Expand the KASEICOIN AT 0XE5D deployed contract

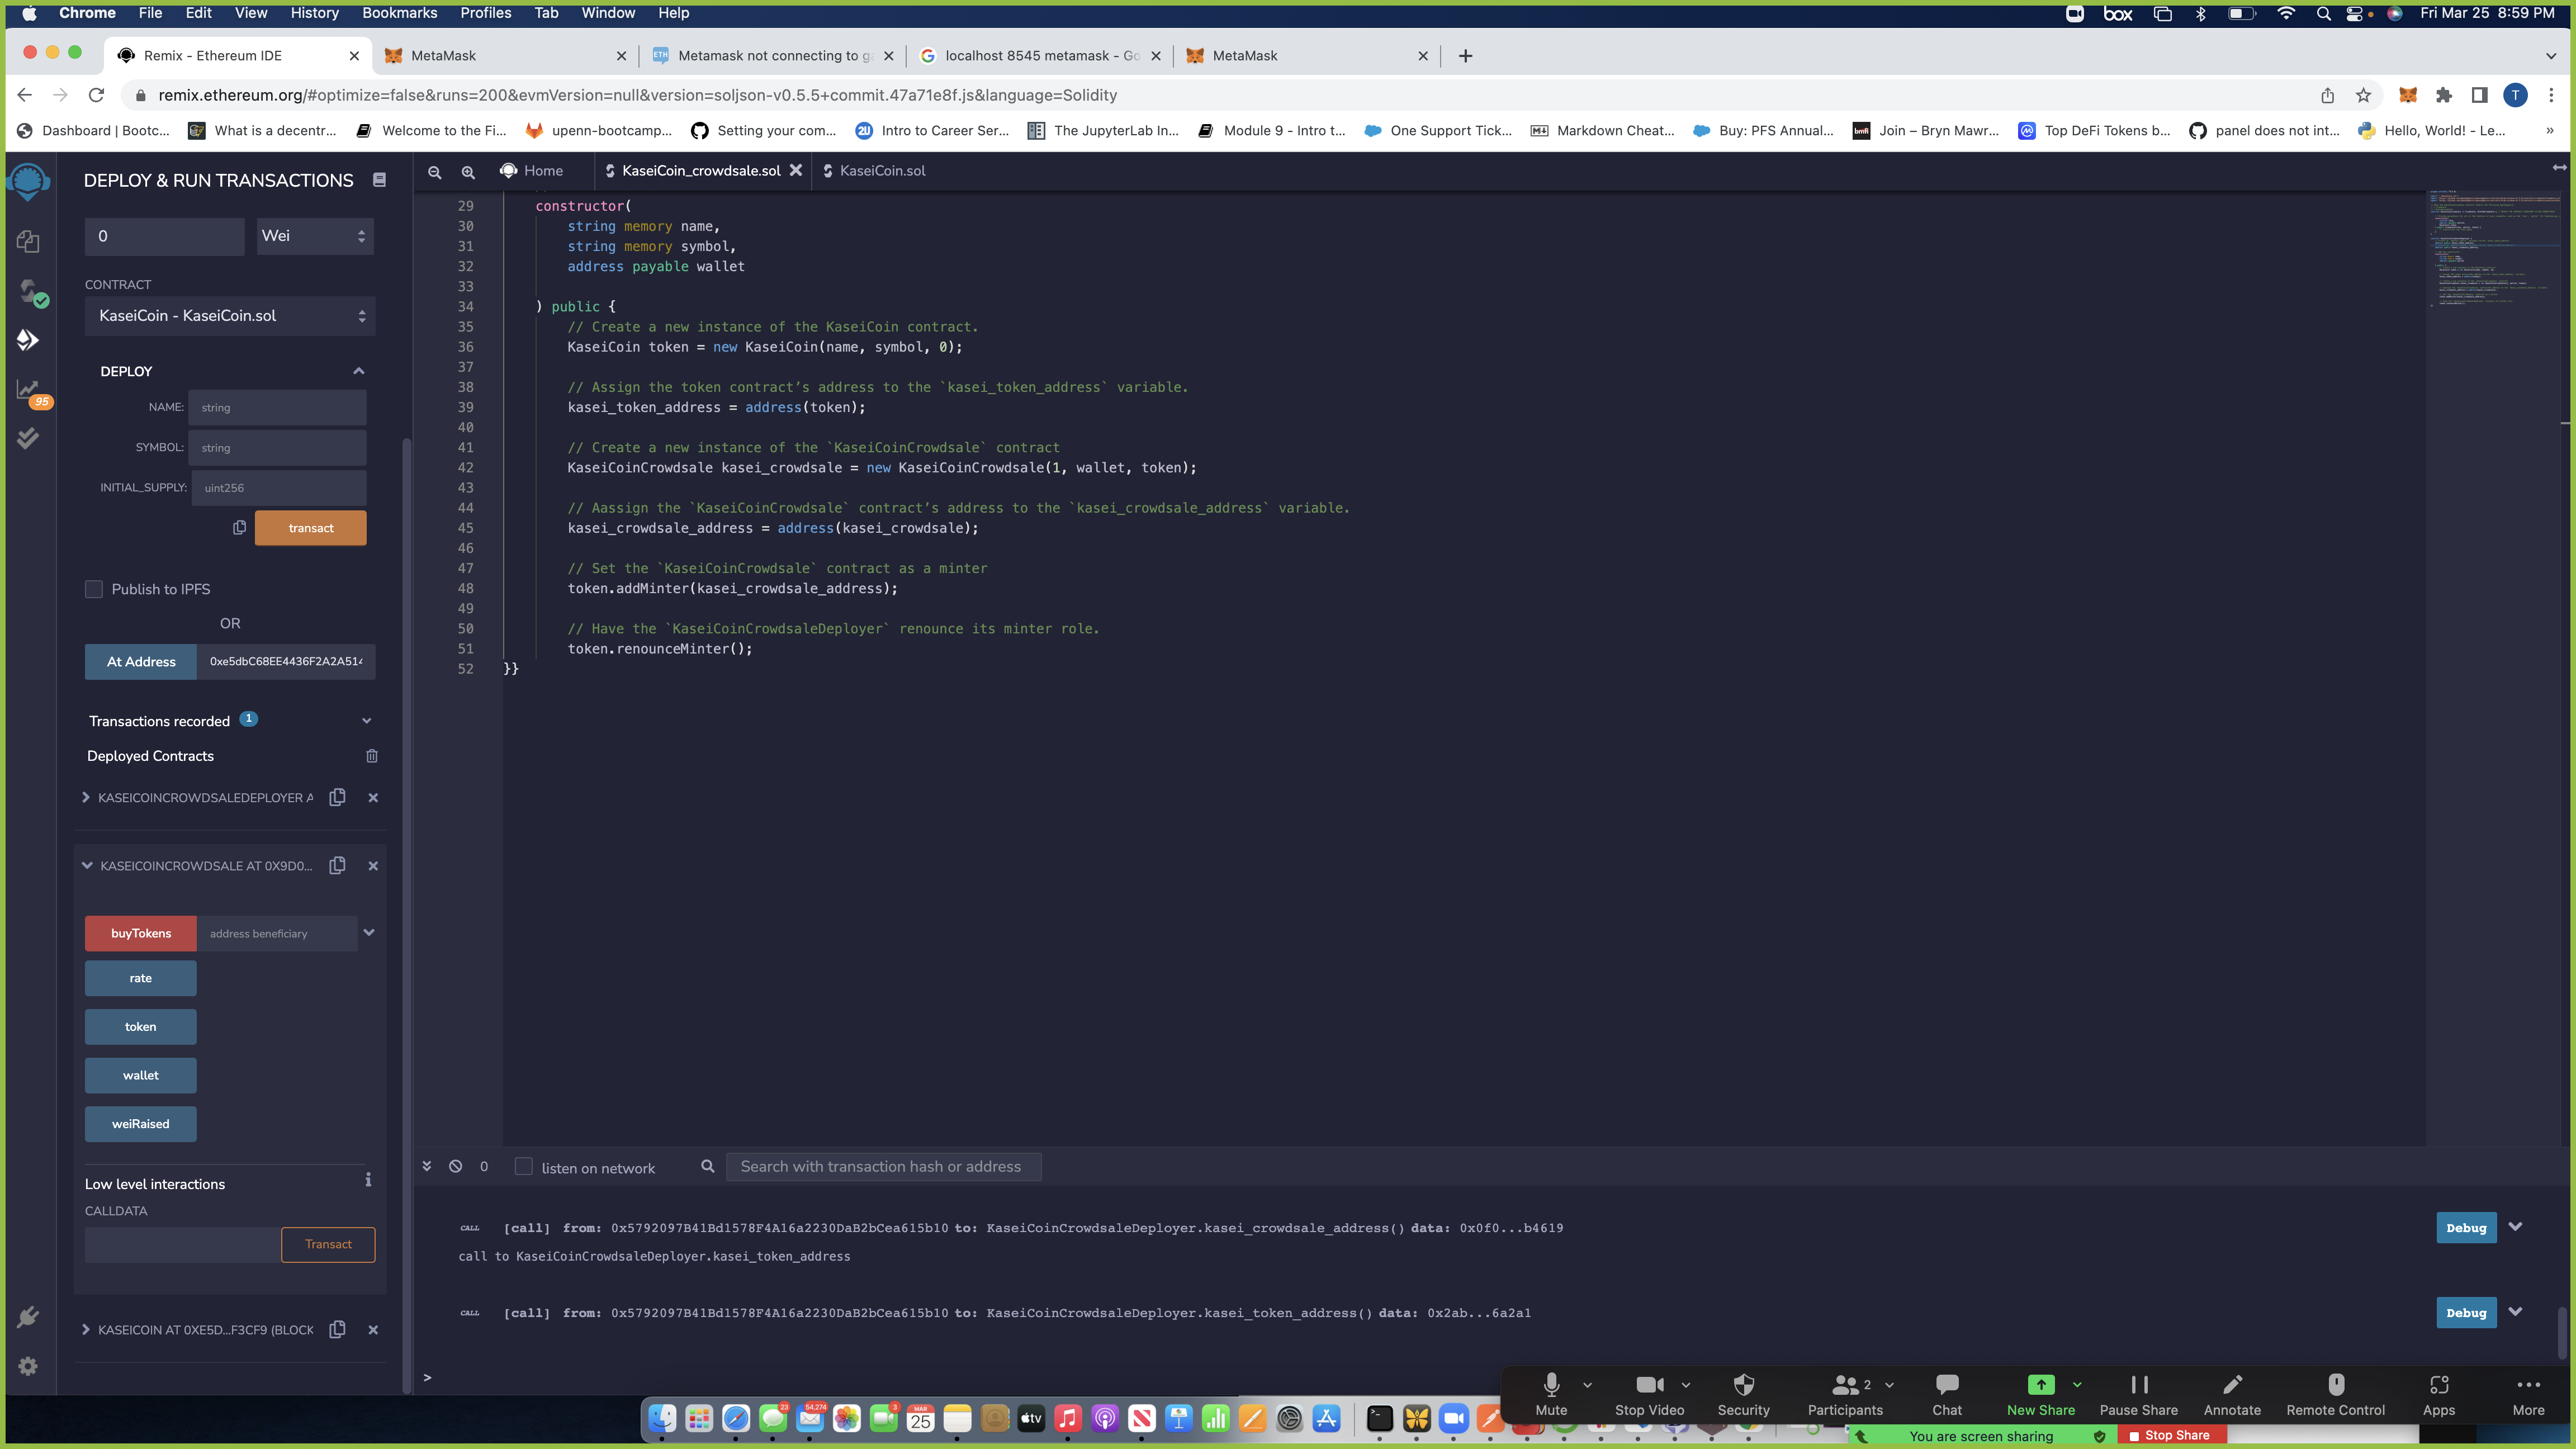coord(86,1329)
